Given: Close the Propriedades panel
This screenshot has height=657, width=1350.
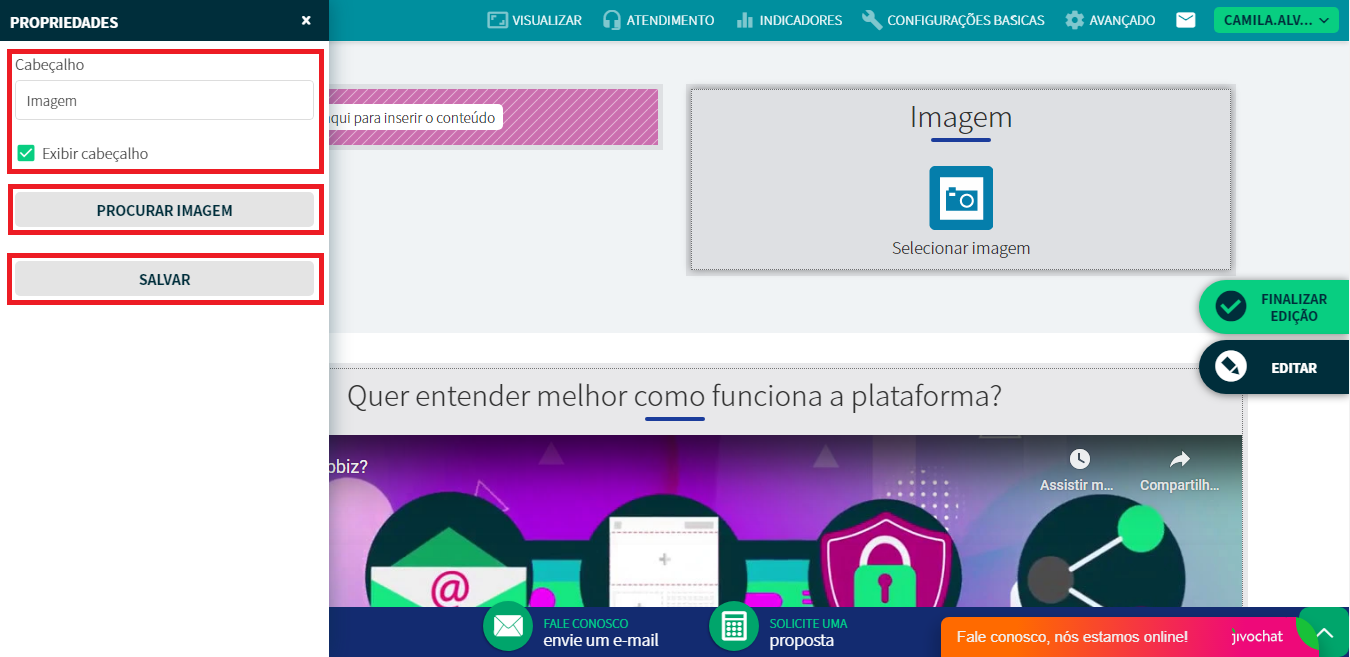Looking at the screenshot, I should point(306,21).
